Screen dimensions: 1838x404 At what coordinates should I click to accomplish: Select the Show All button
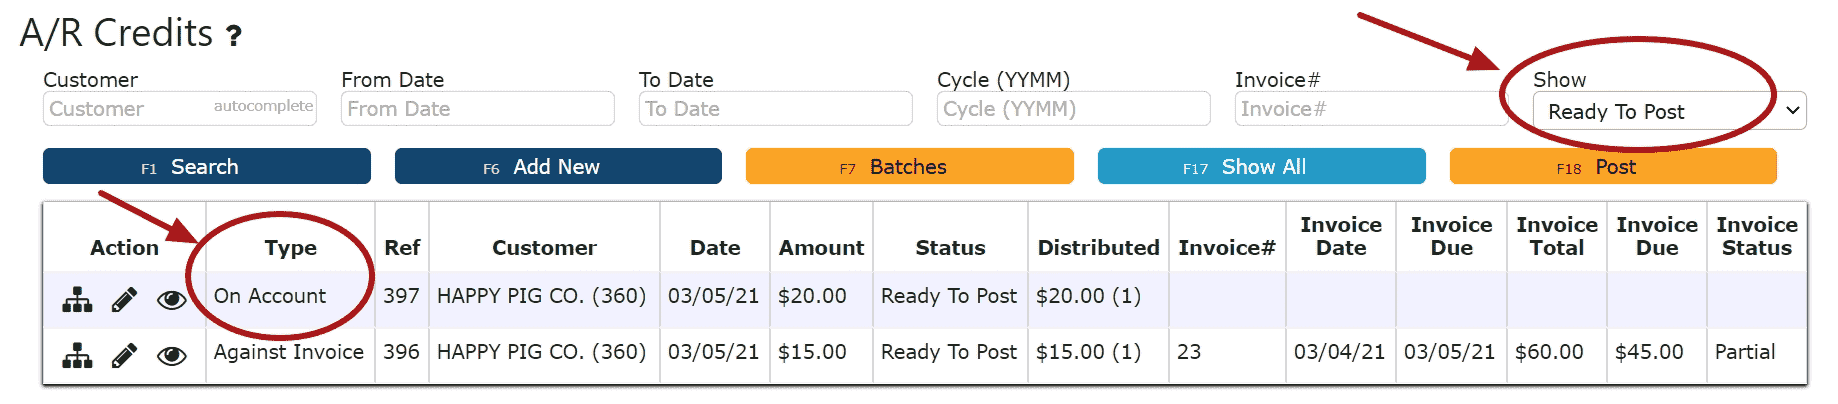click(1262, 166)
